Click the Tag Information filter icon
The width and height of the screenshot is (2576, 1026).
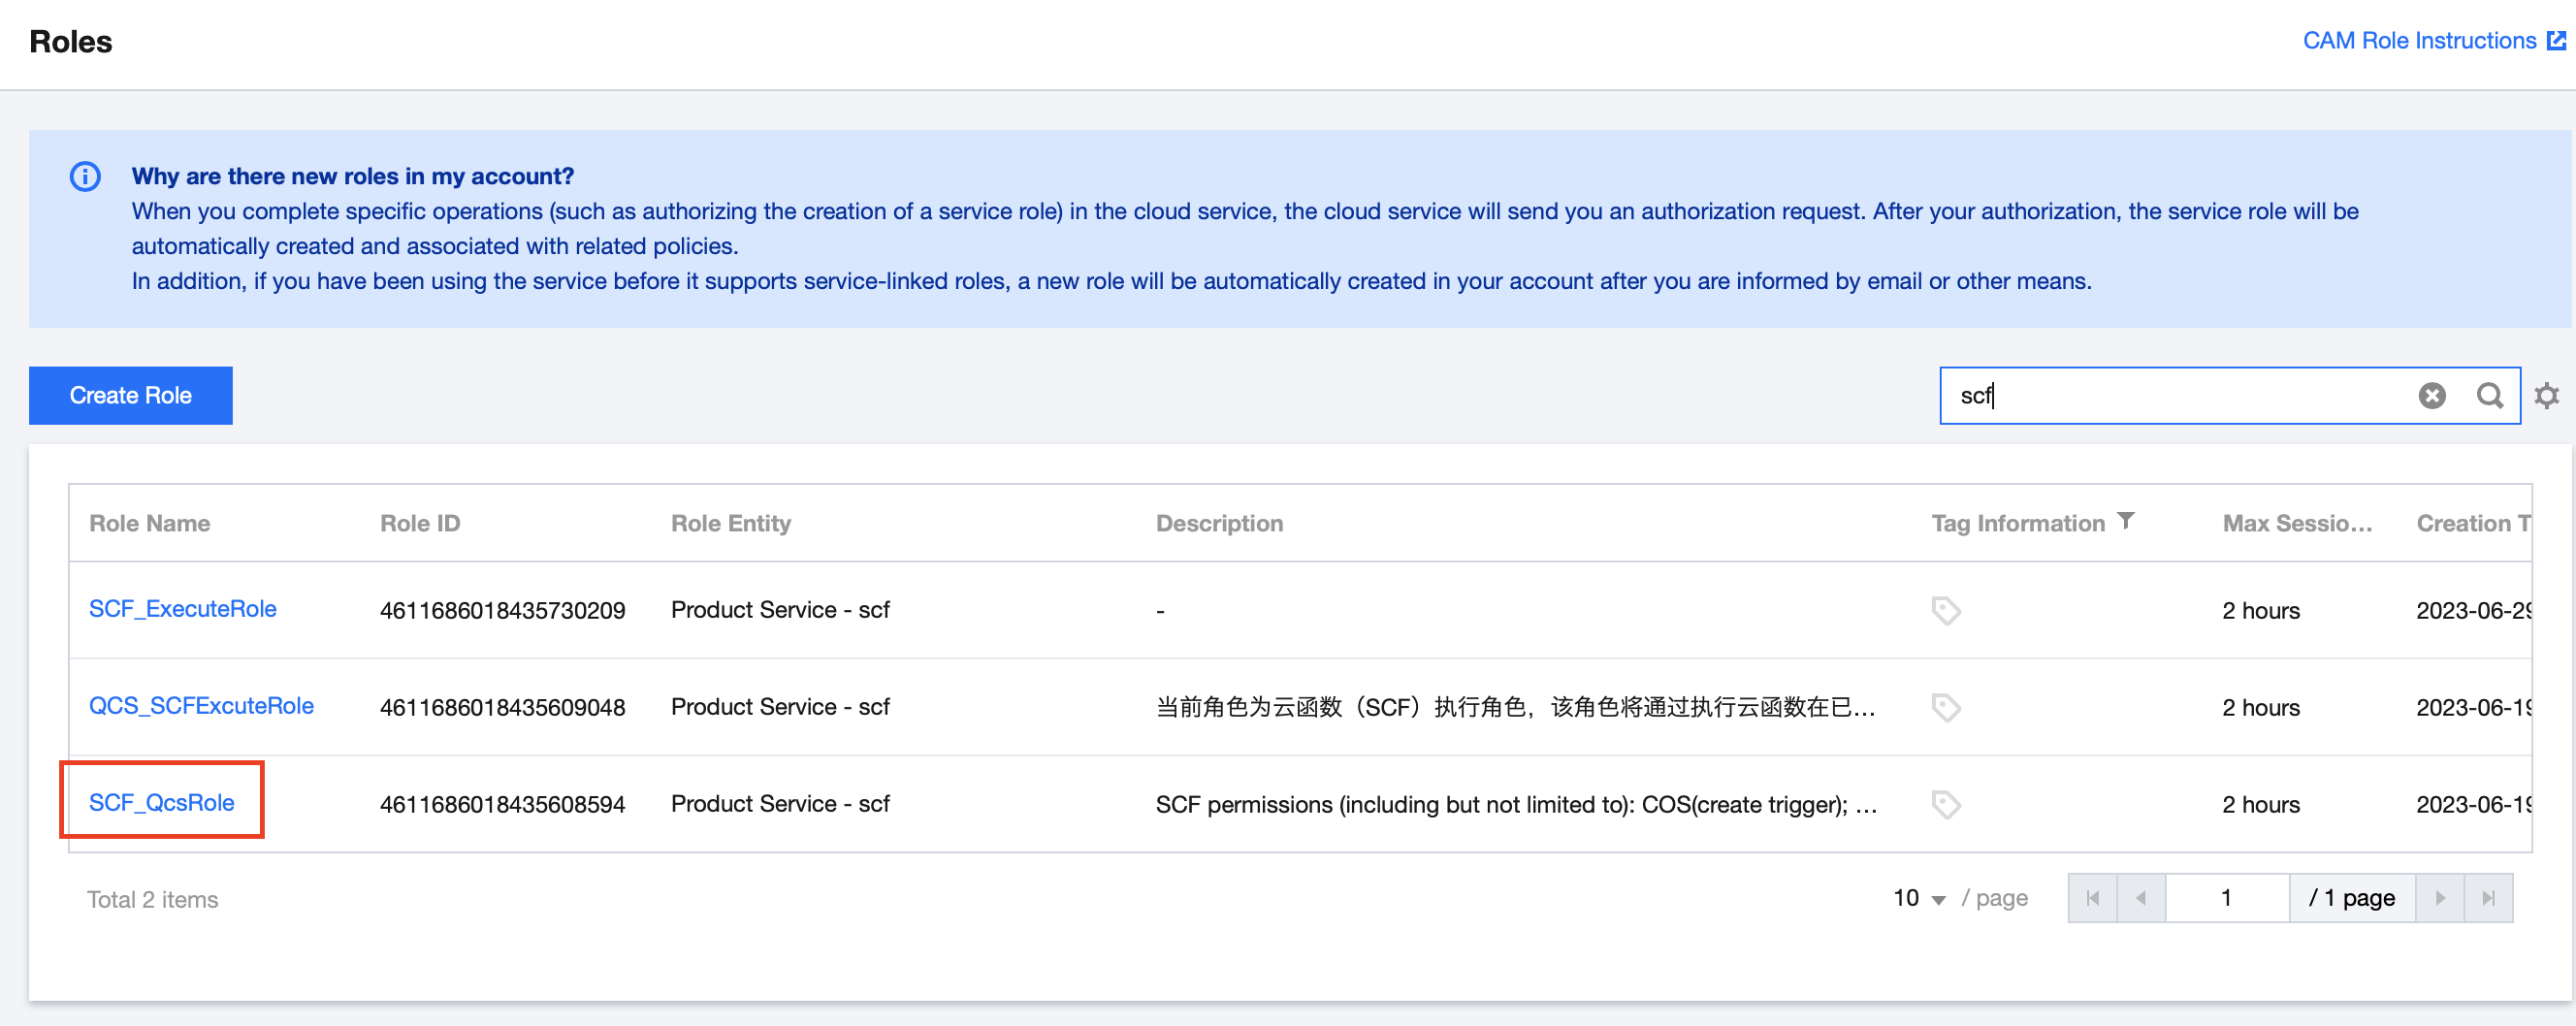tap(2126, 521)
